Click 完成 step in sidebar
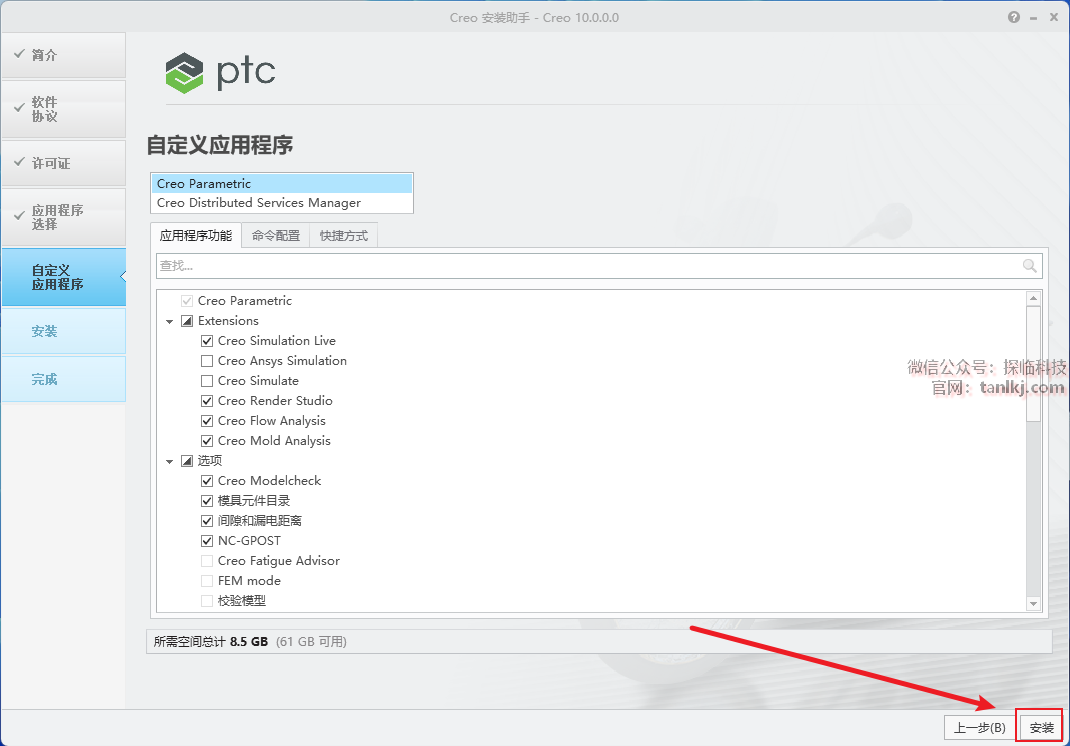Screen dimensions: 1070x746 click(63, 379)
